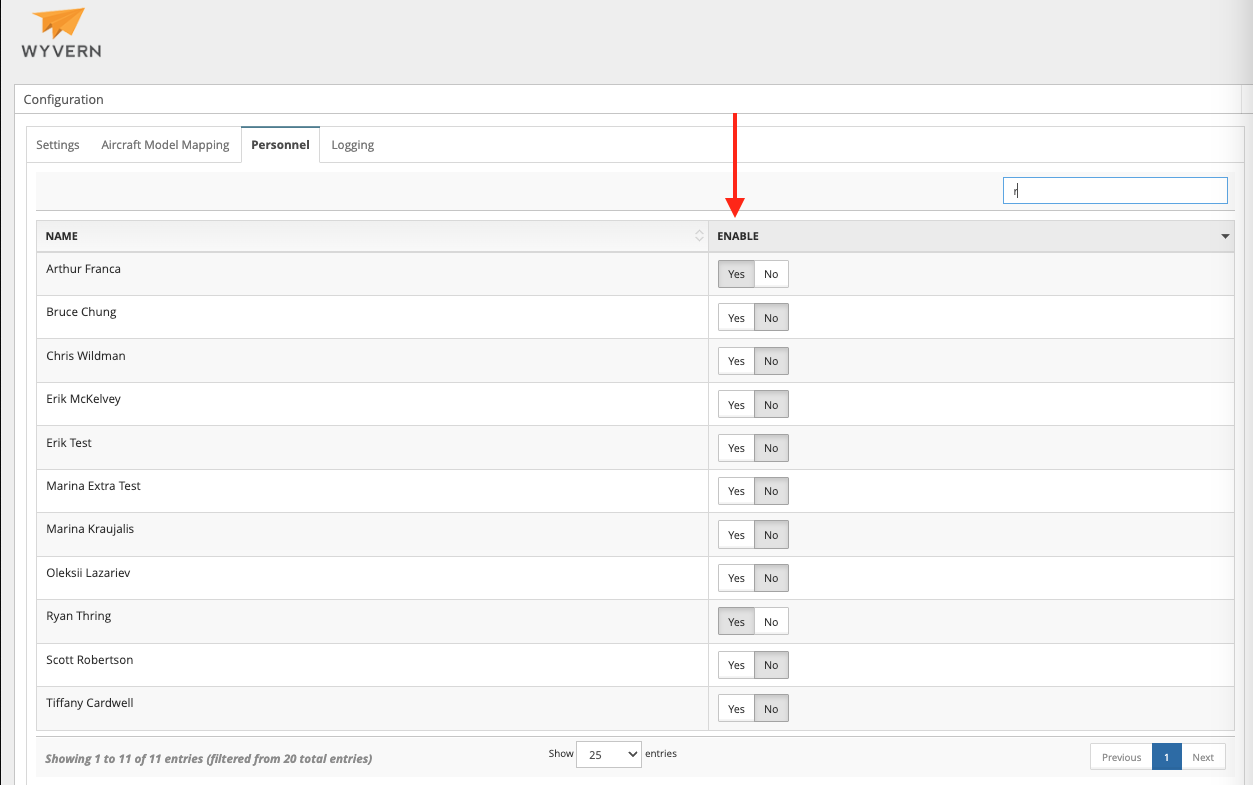Screen dimensions: 1253x785
Task: Click page 1 in pagination
Action: click(x=1166, y=757)
